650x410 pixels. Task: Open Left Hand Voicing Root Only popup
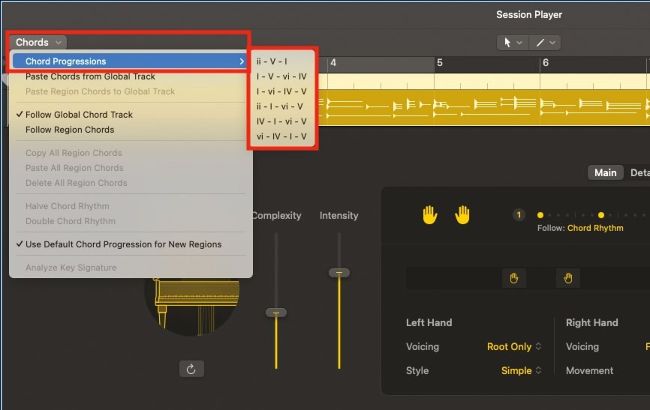point(514,346)
